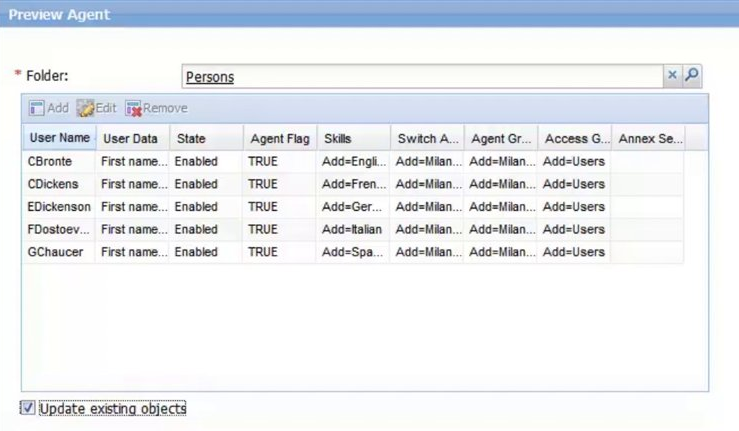Toggle Update existing objects checkbox
Viewport: 739px width, 431px height.
[x=28, y=408]
